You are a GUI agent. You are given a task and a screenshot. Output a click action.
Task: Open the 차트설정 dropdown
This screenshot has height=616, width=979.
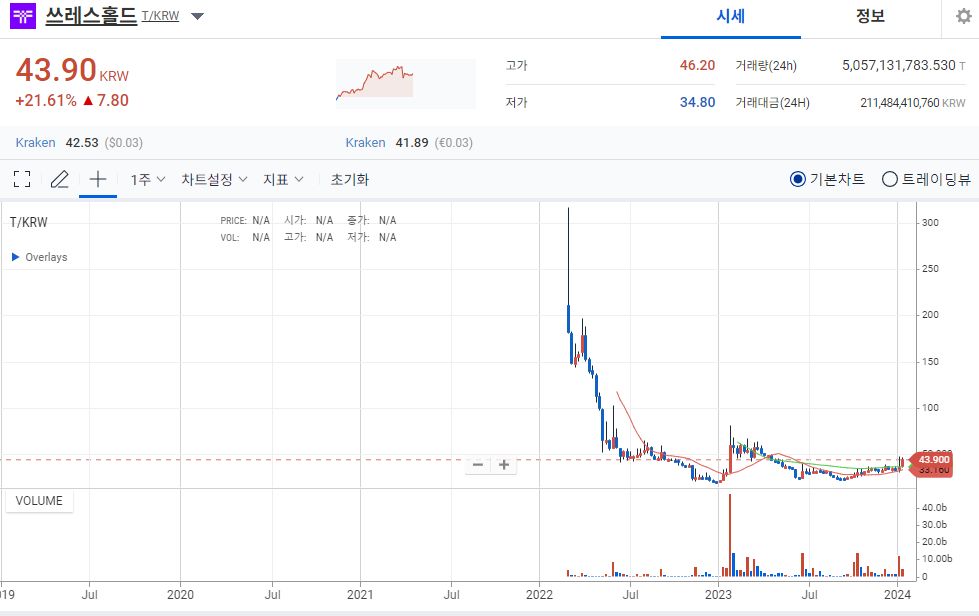tap(213, 178)
